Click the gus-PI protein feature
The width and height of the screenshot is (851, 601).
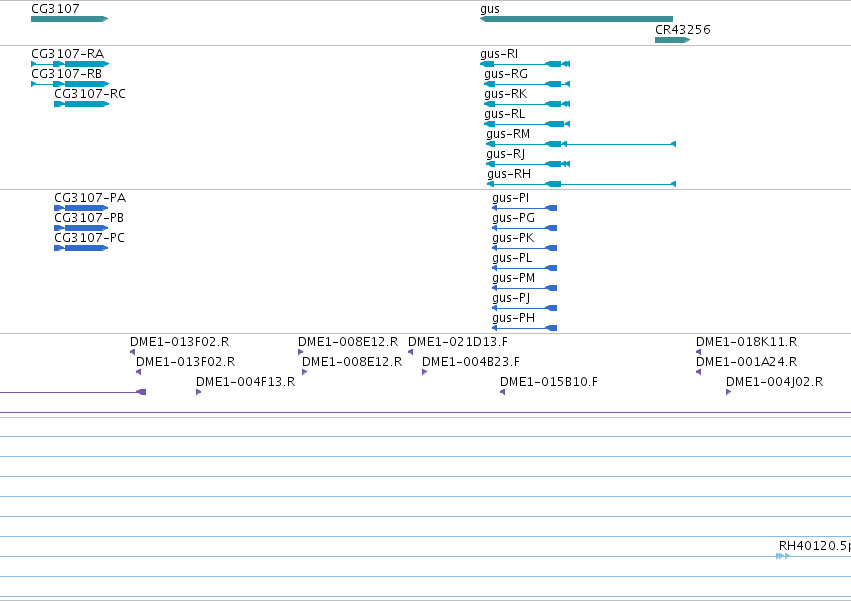[524, 208]
